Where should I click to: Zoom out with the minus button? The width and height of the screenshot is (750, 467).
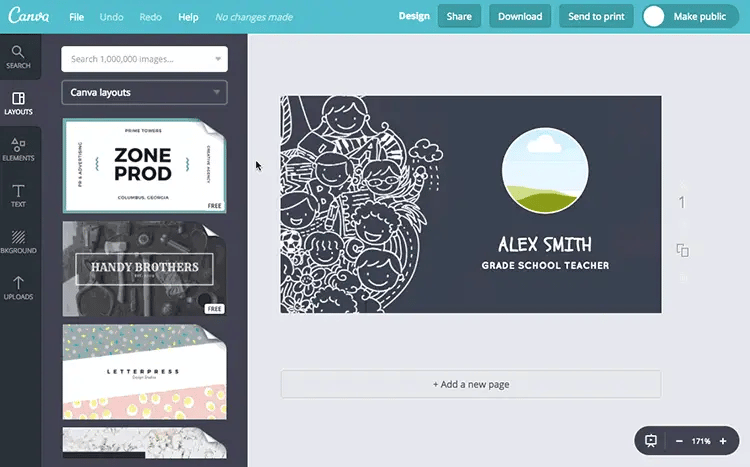pyautogui.click(x=679, y=441)
